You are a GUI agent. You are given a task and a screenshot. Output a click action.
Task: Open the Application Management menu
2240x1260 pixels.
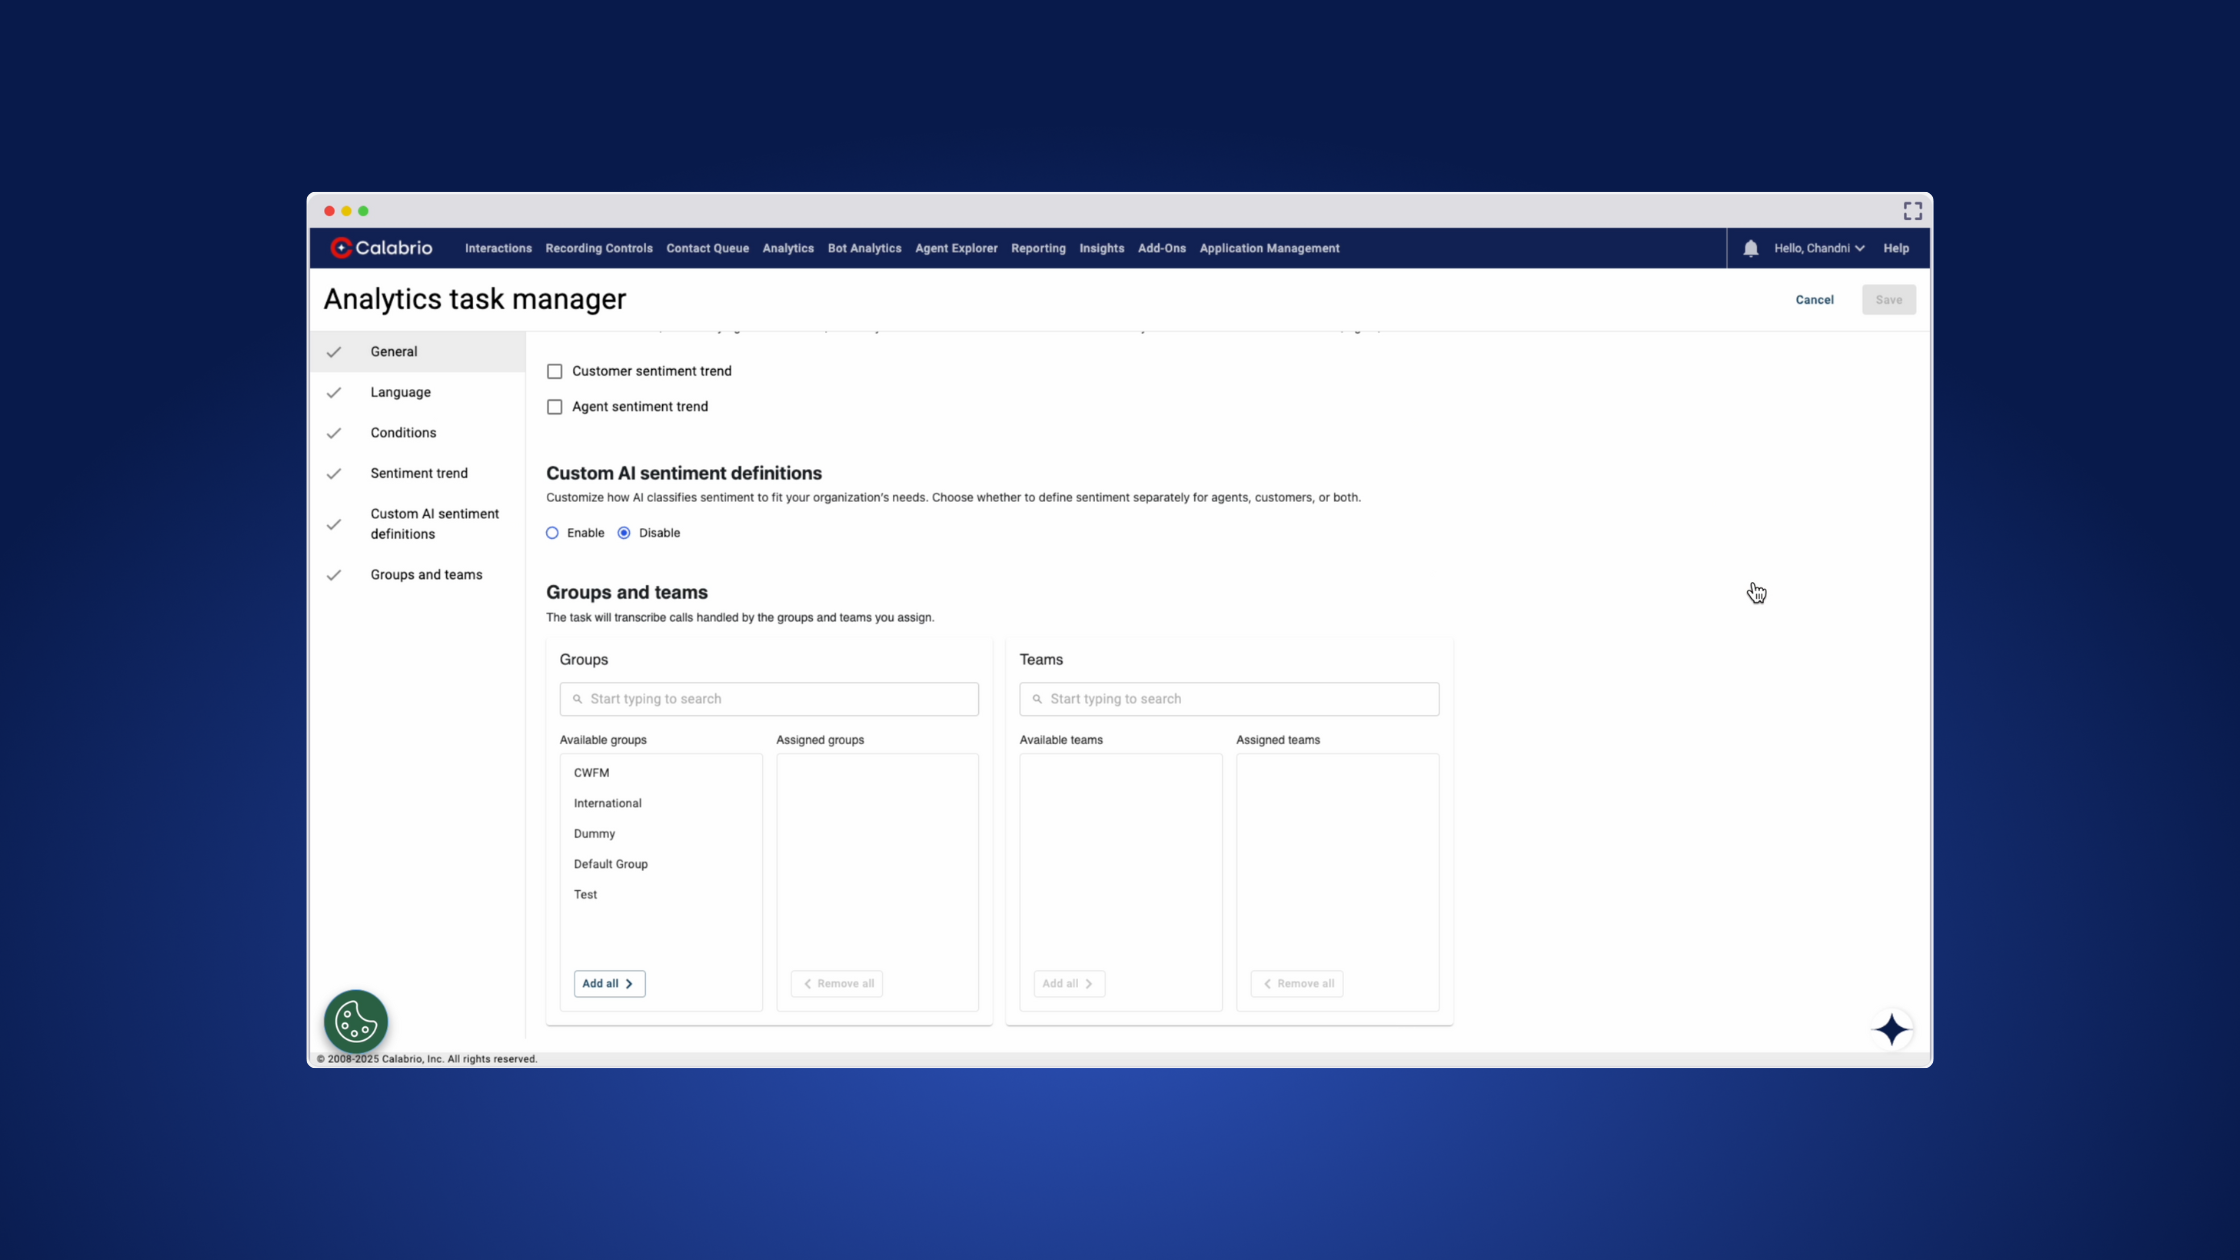pos(1269,249)
